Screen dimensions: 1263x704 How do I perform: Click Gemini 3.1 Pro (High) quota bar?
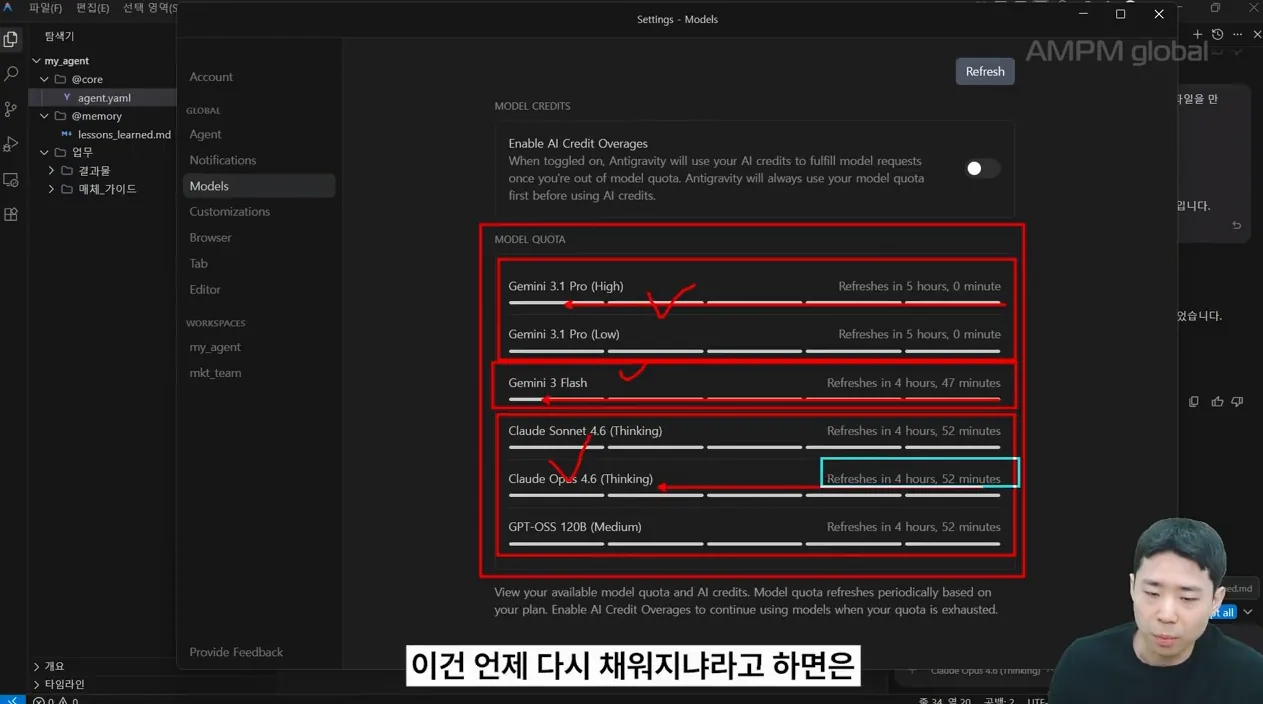click(754, 302)
